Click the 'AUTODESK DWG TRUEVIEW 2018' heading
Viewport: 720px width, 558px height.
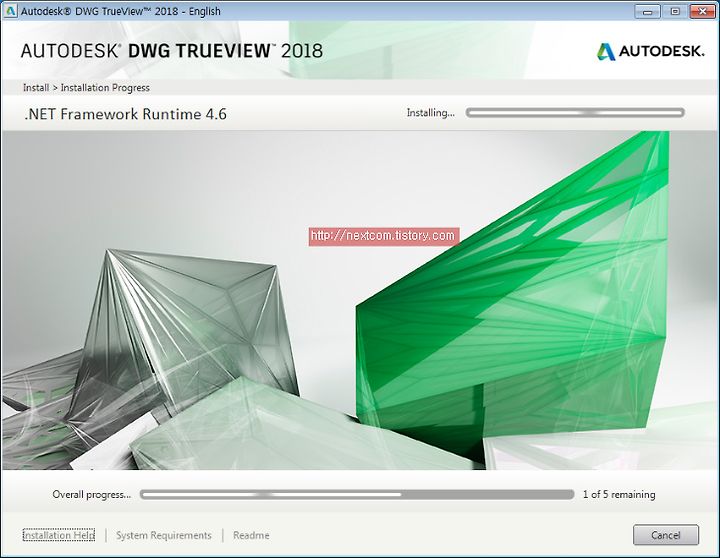click(x=171, y=51)
